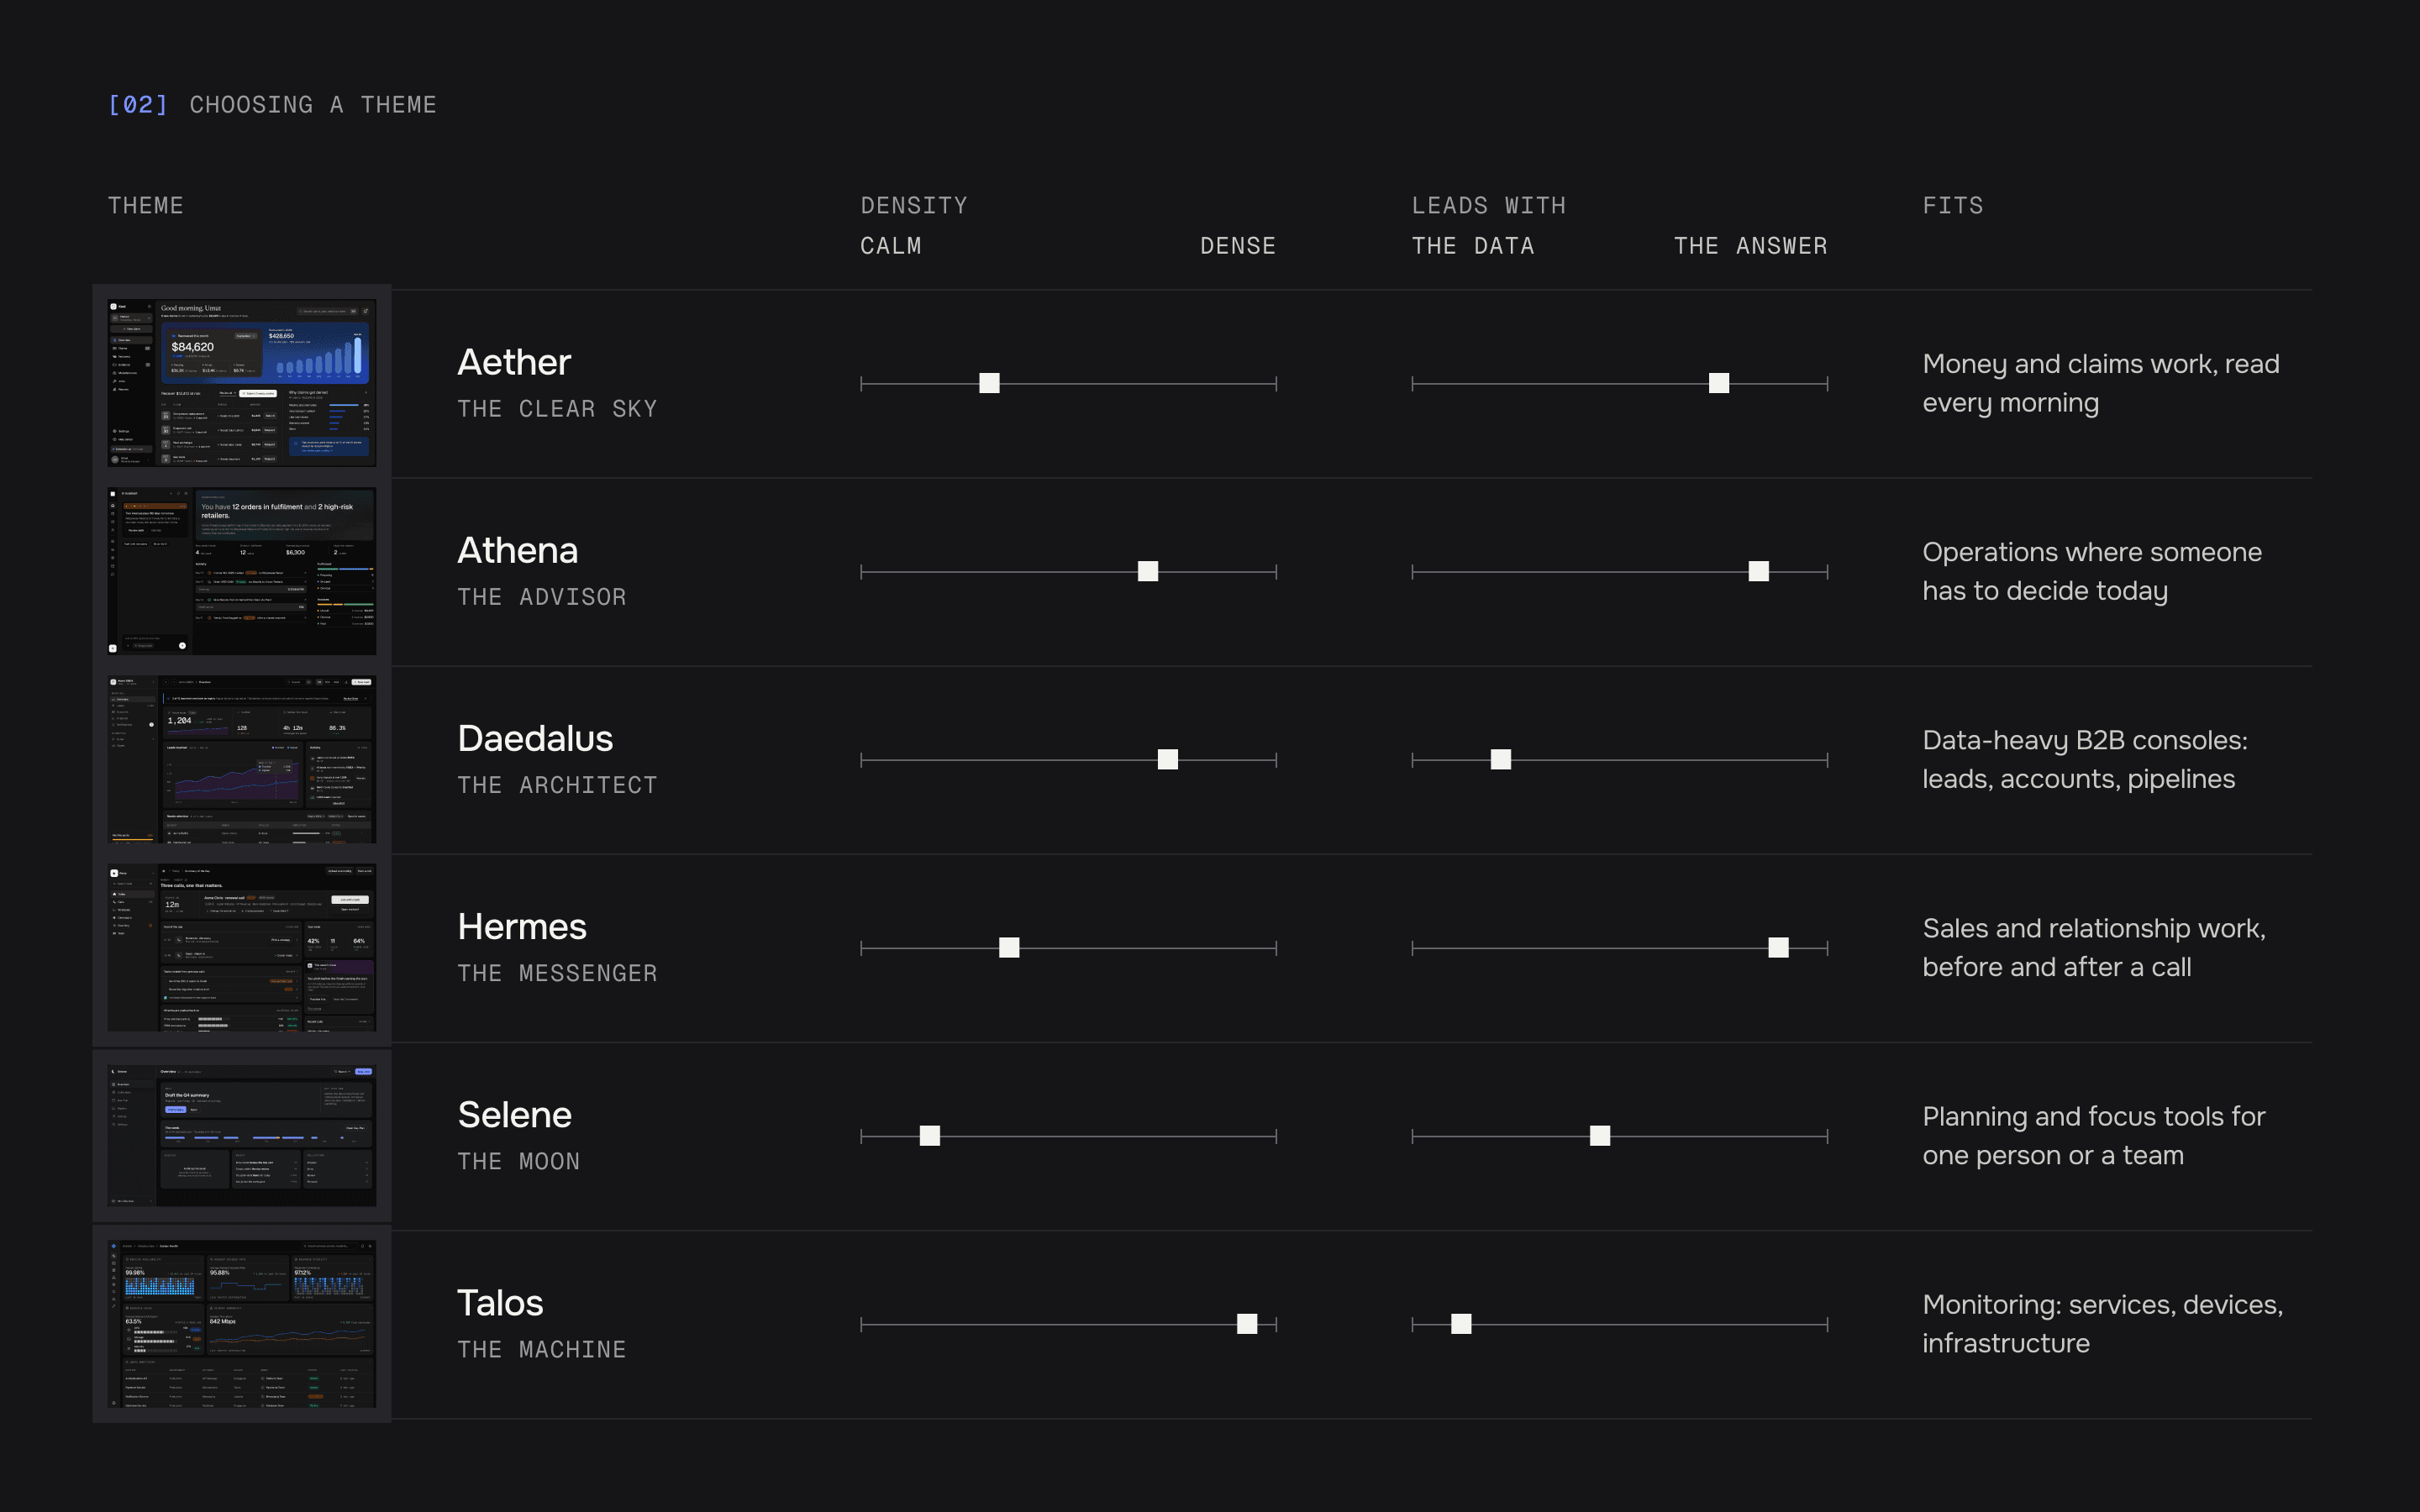
Task: Click the CALM scale label
Action: 891,246
